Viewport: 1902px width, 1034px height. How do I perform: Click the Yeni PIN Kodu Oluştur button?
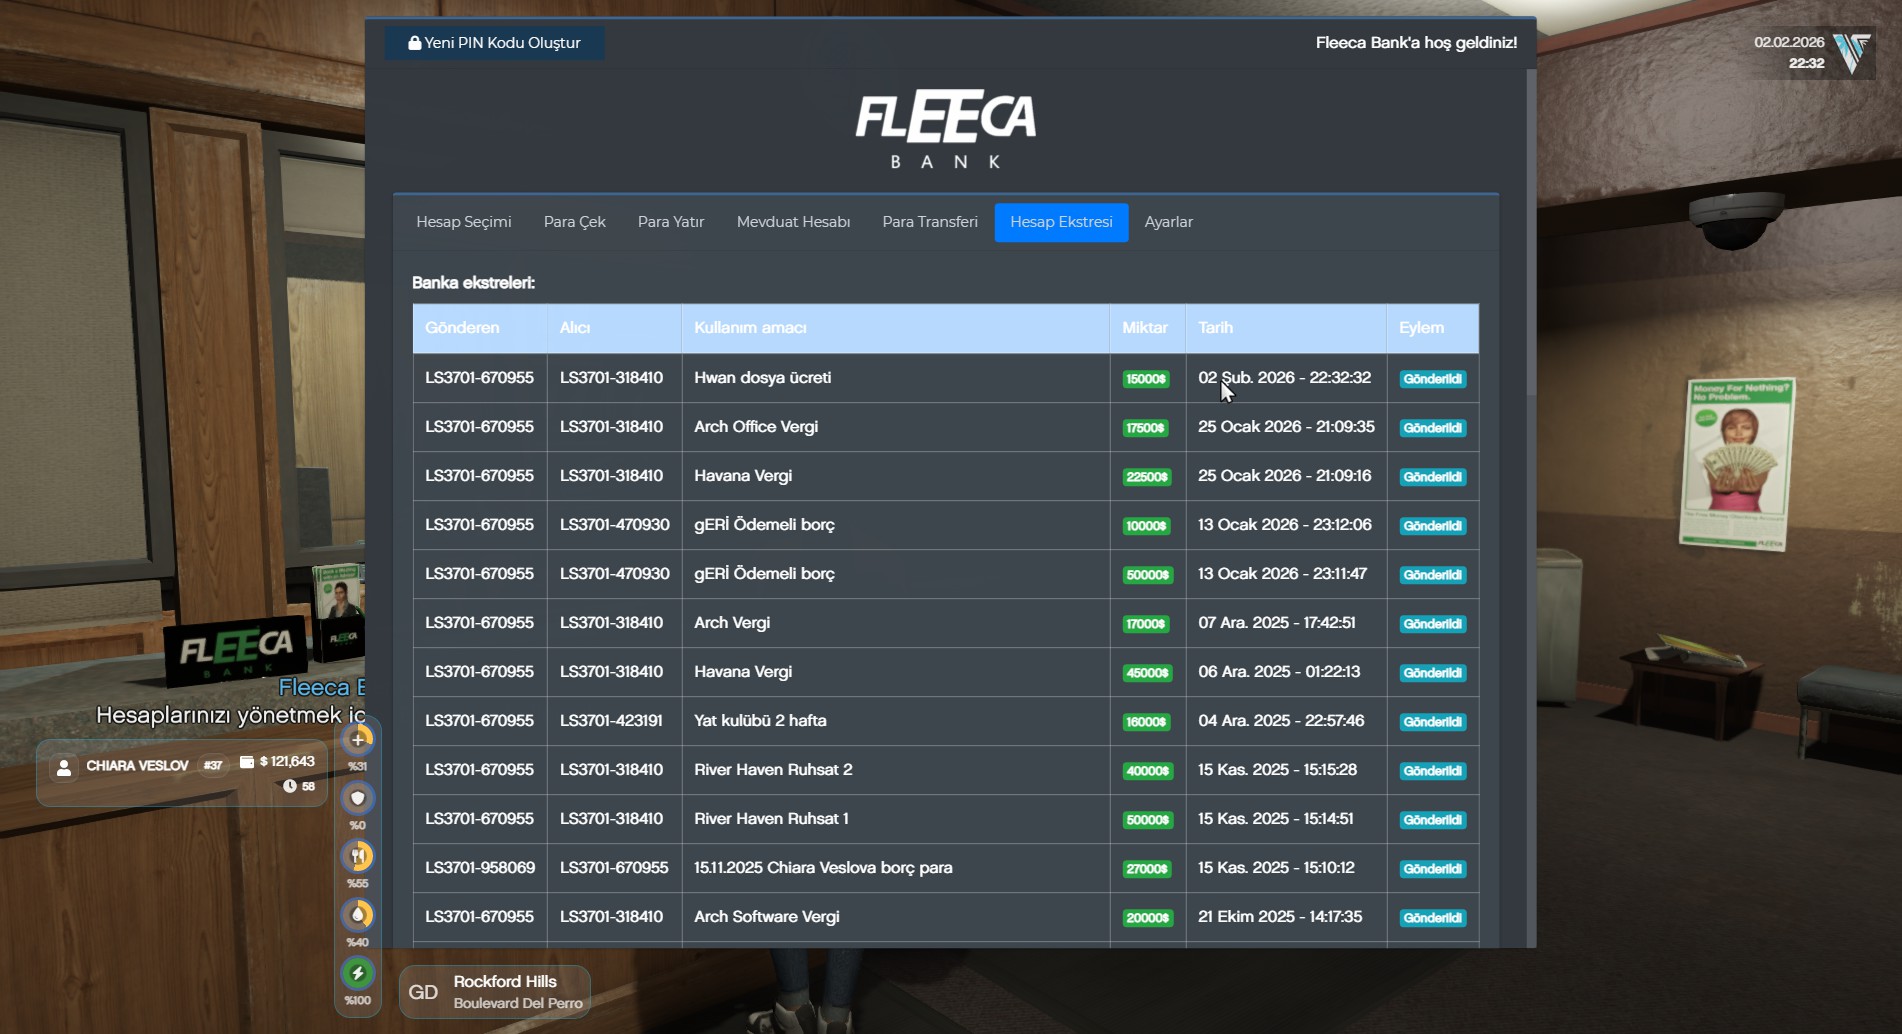(x=495, y=43)
